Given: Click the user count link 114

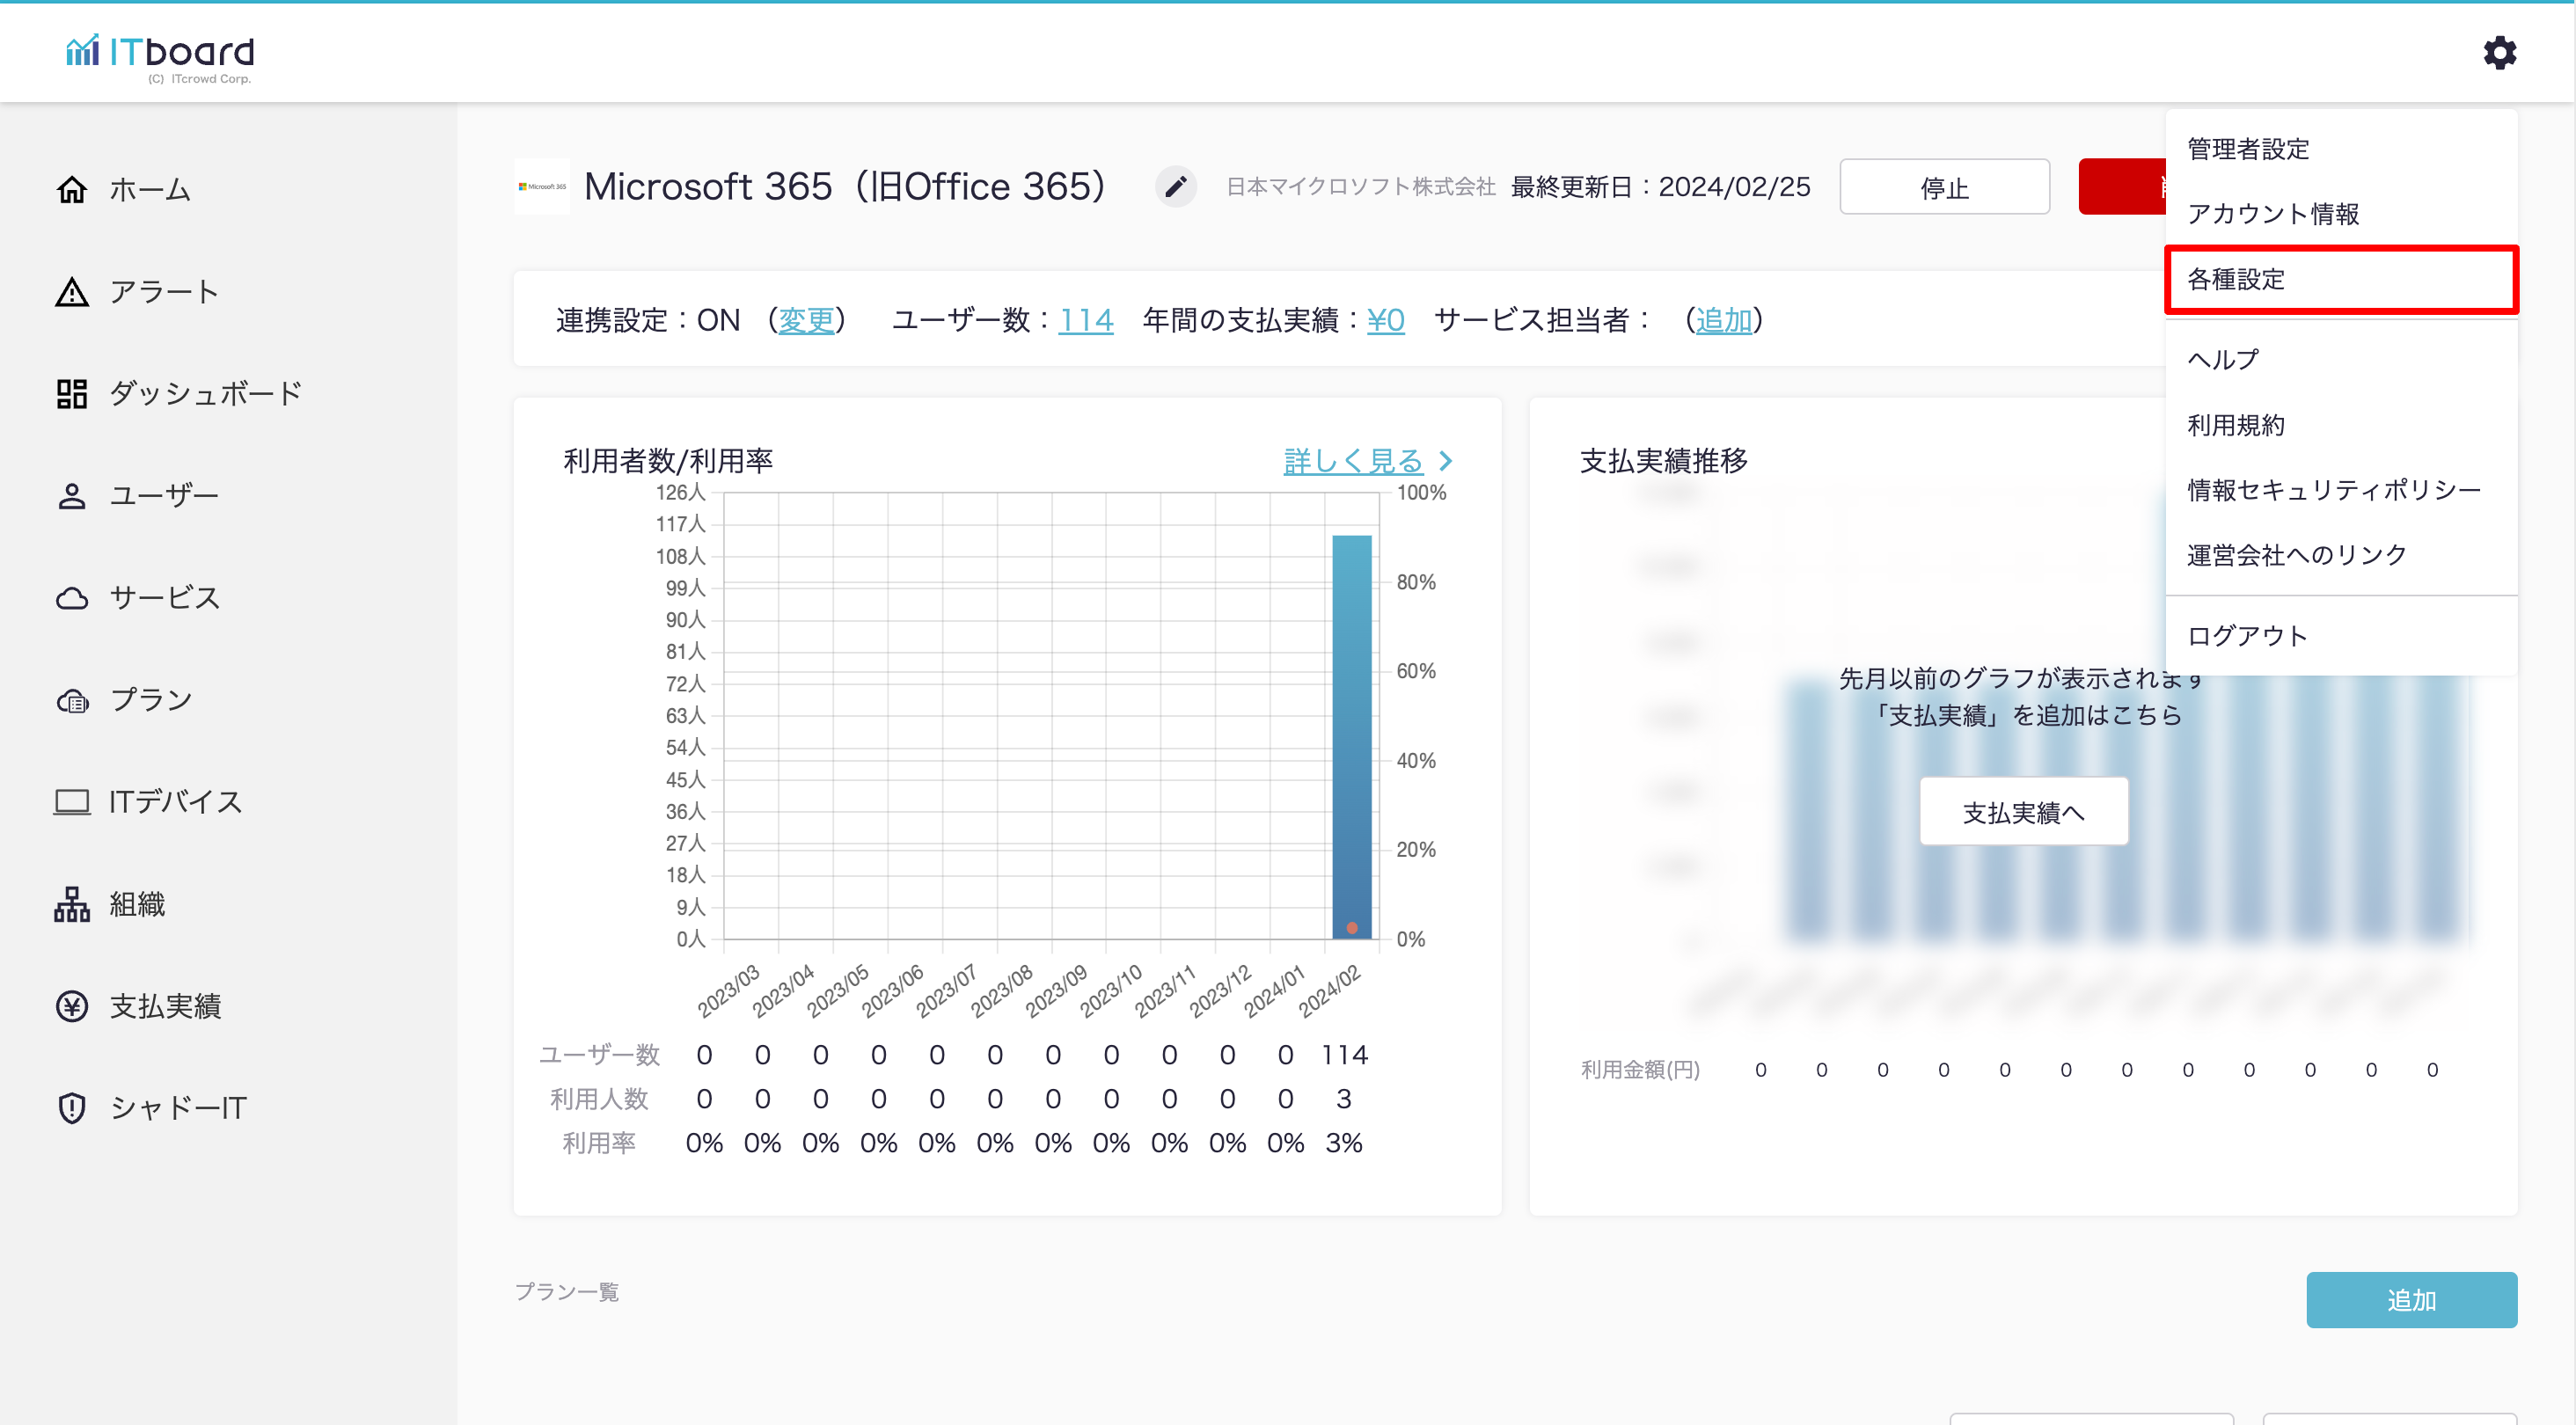Looking at the screenshot, I should tap(1086, 320).
